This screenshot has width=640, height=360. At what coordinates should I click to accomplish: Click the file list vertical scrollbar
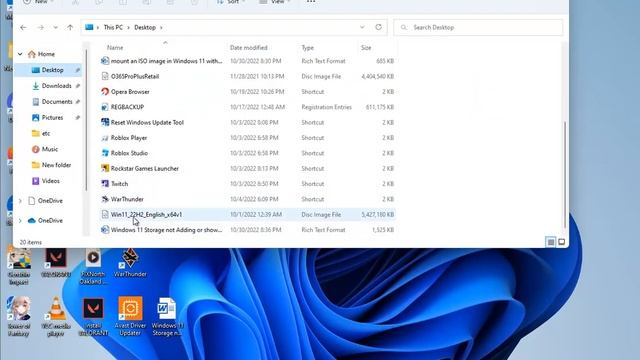(565, 175)
